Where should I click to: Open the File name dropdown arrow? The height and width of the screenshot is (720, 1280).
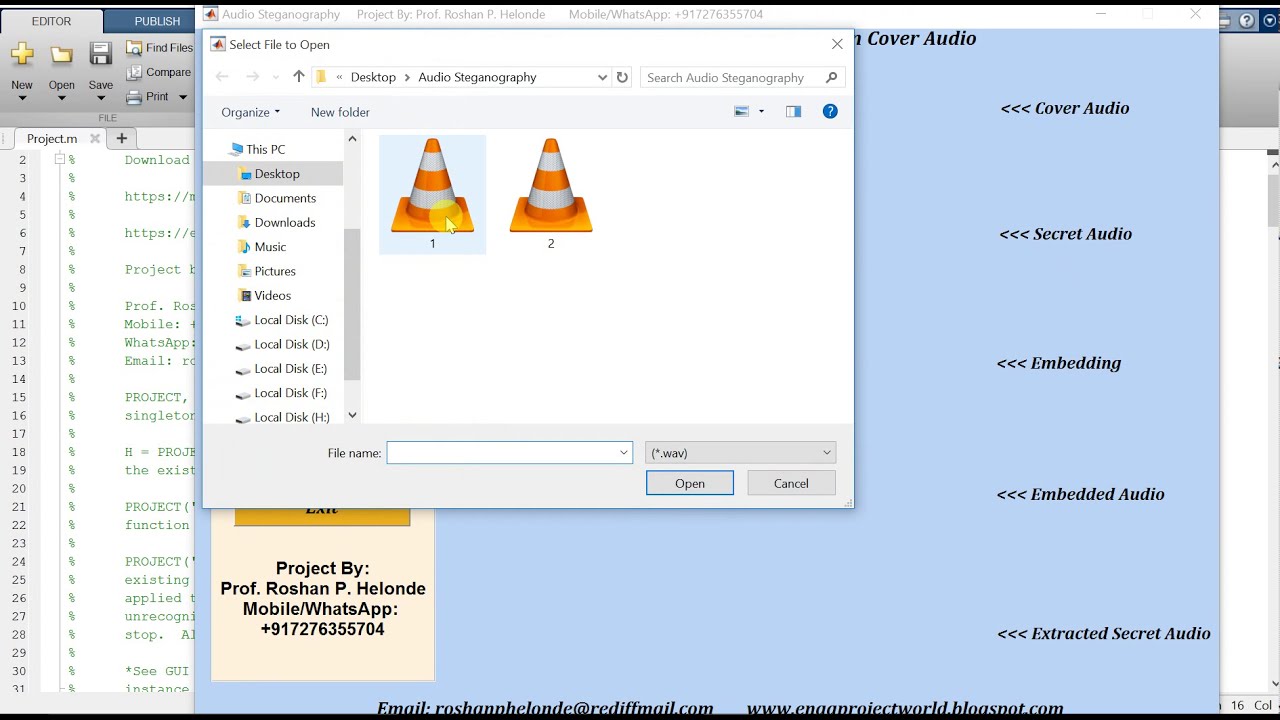(x=624, y=453)
